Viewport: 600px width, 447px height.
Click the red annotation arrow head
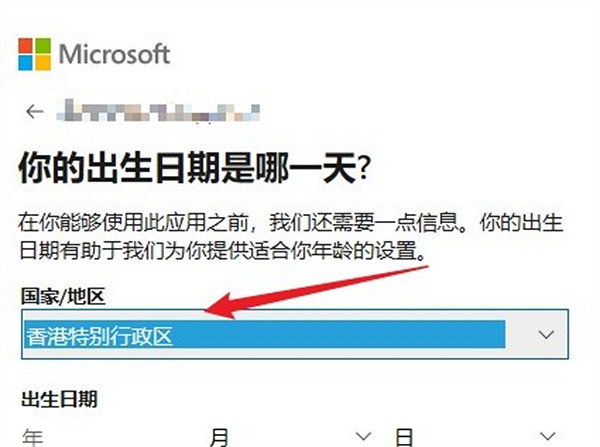(x=220, y=306)
